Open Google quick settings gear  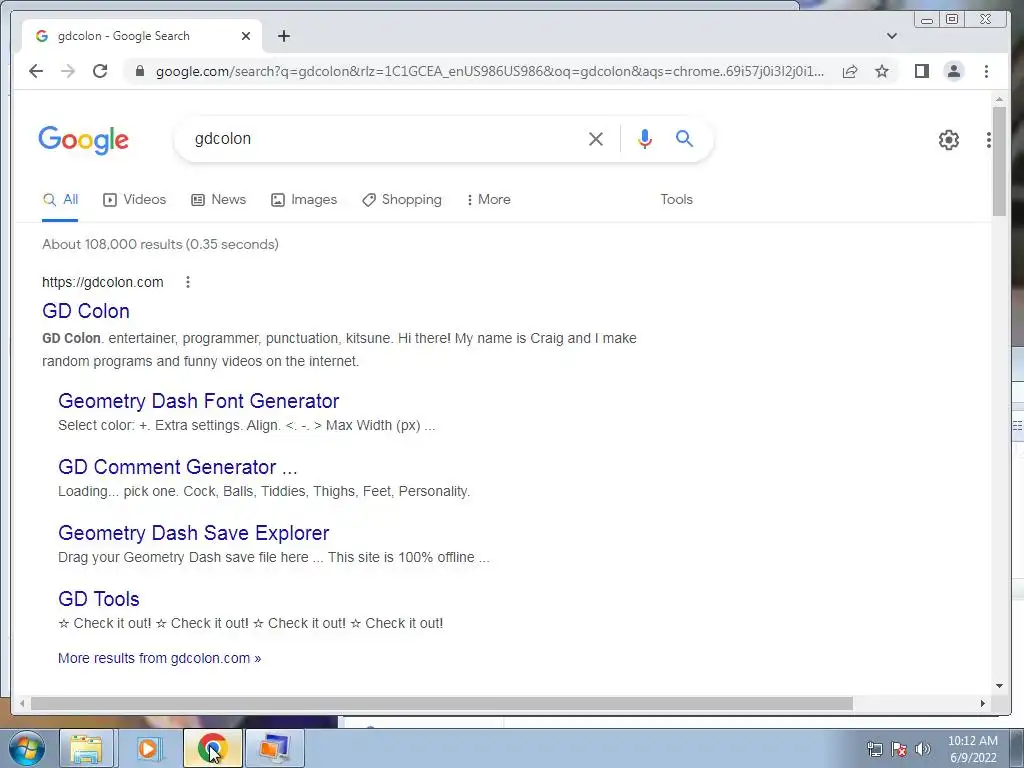[x=948, y=140]
